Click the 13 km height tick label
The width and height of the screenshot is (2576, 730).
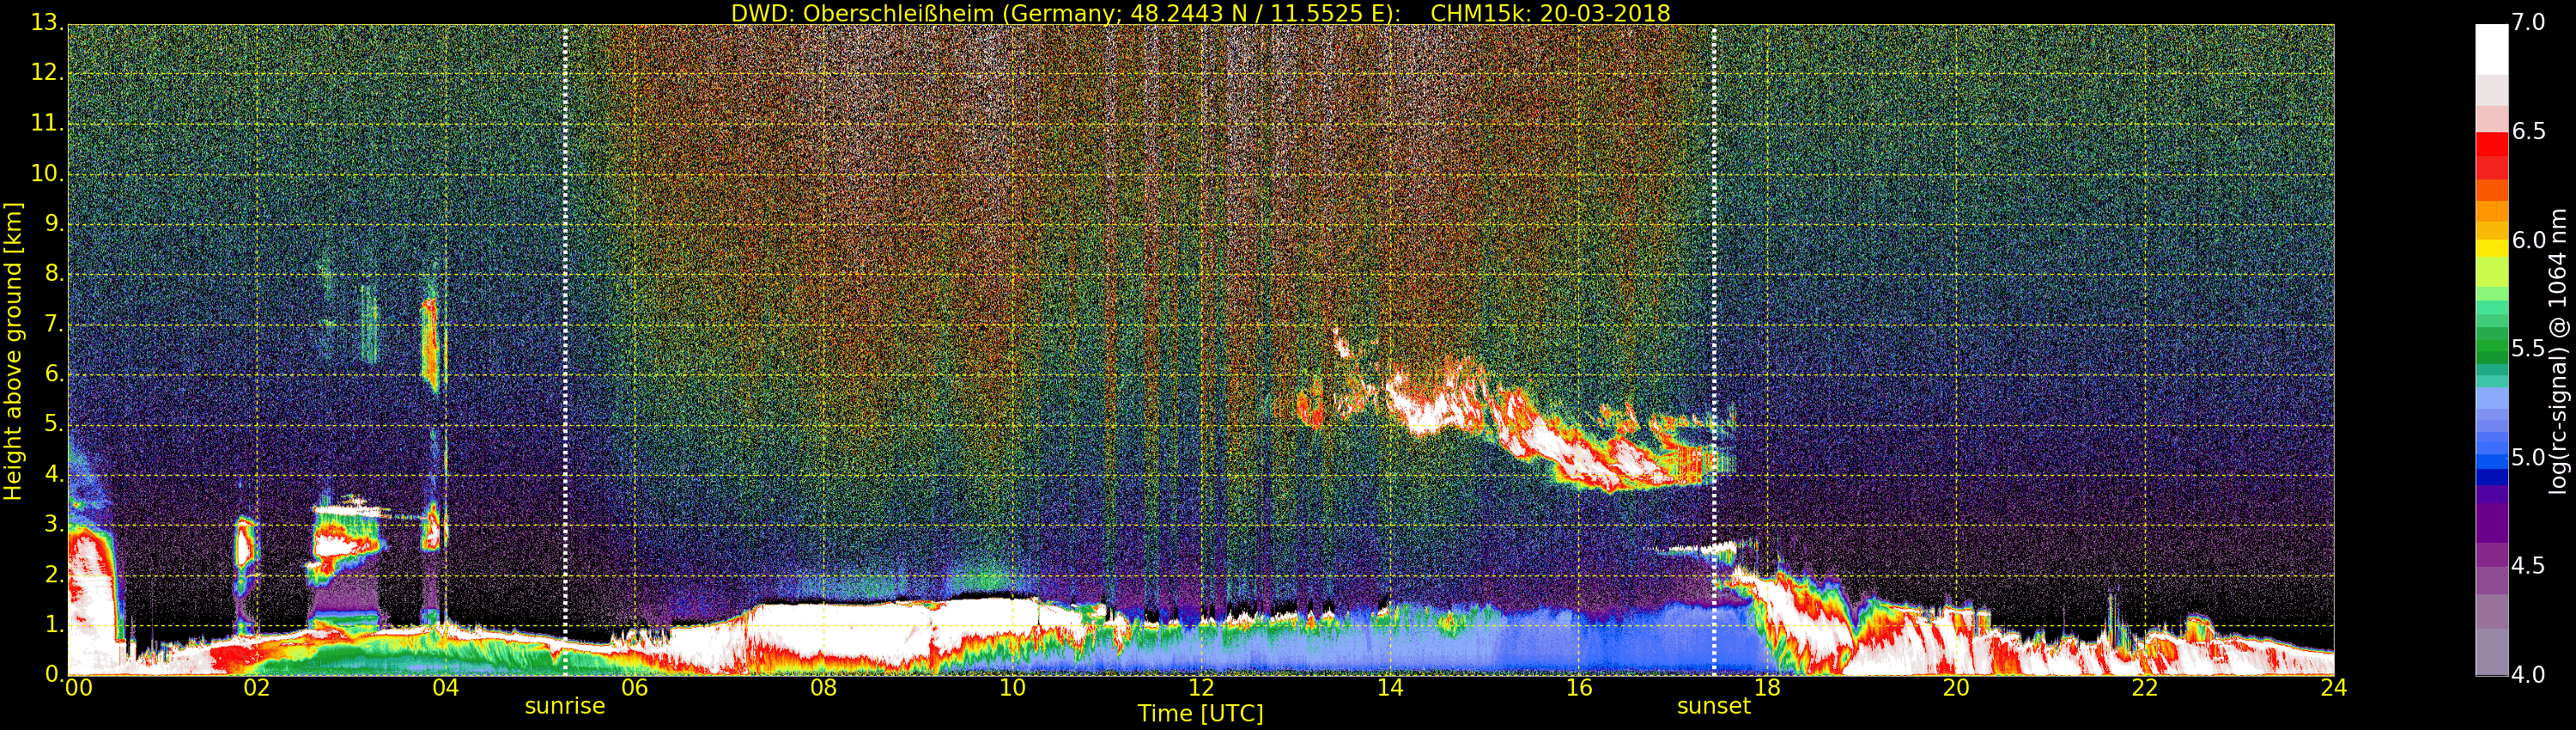coord(46,22)
